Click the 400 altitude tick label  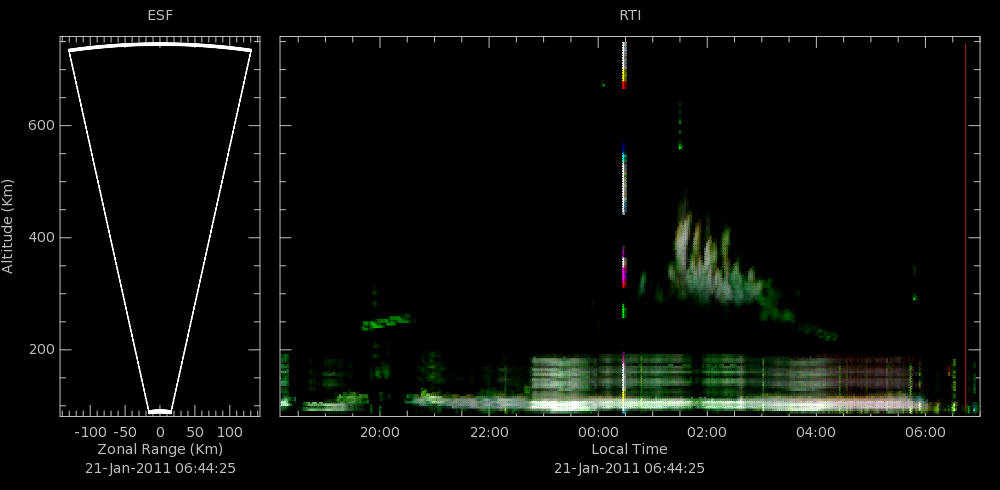(40, 238)
